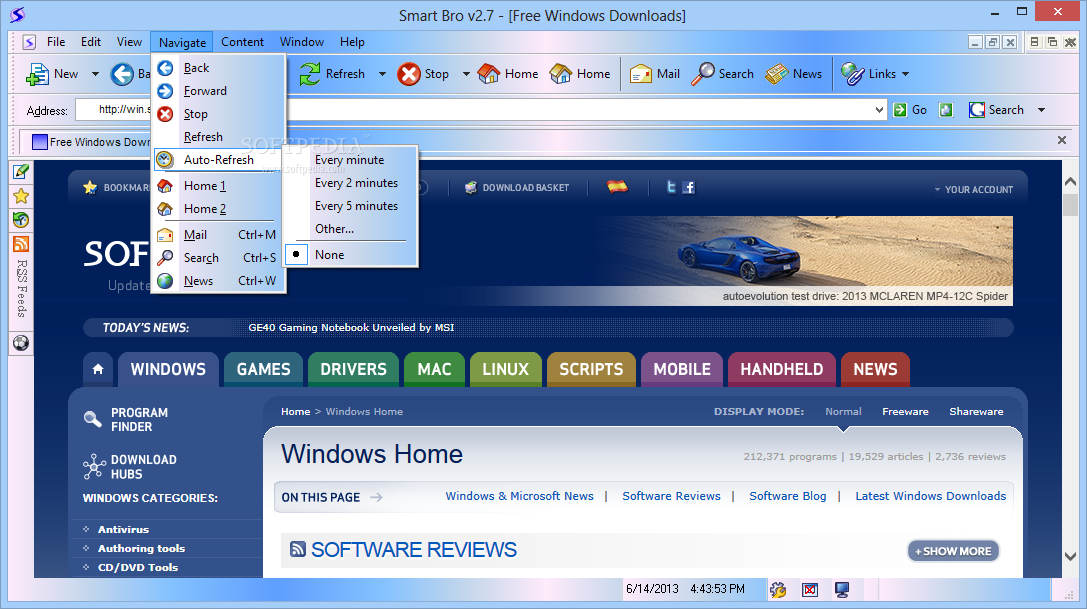Open the Antivirus category

point(123,529)
